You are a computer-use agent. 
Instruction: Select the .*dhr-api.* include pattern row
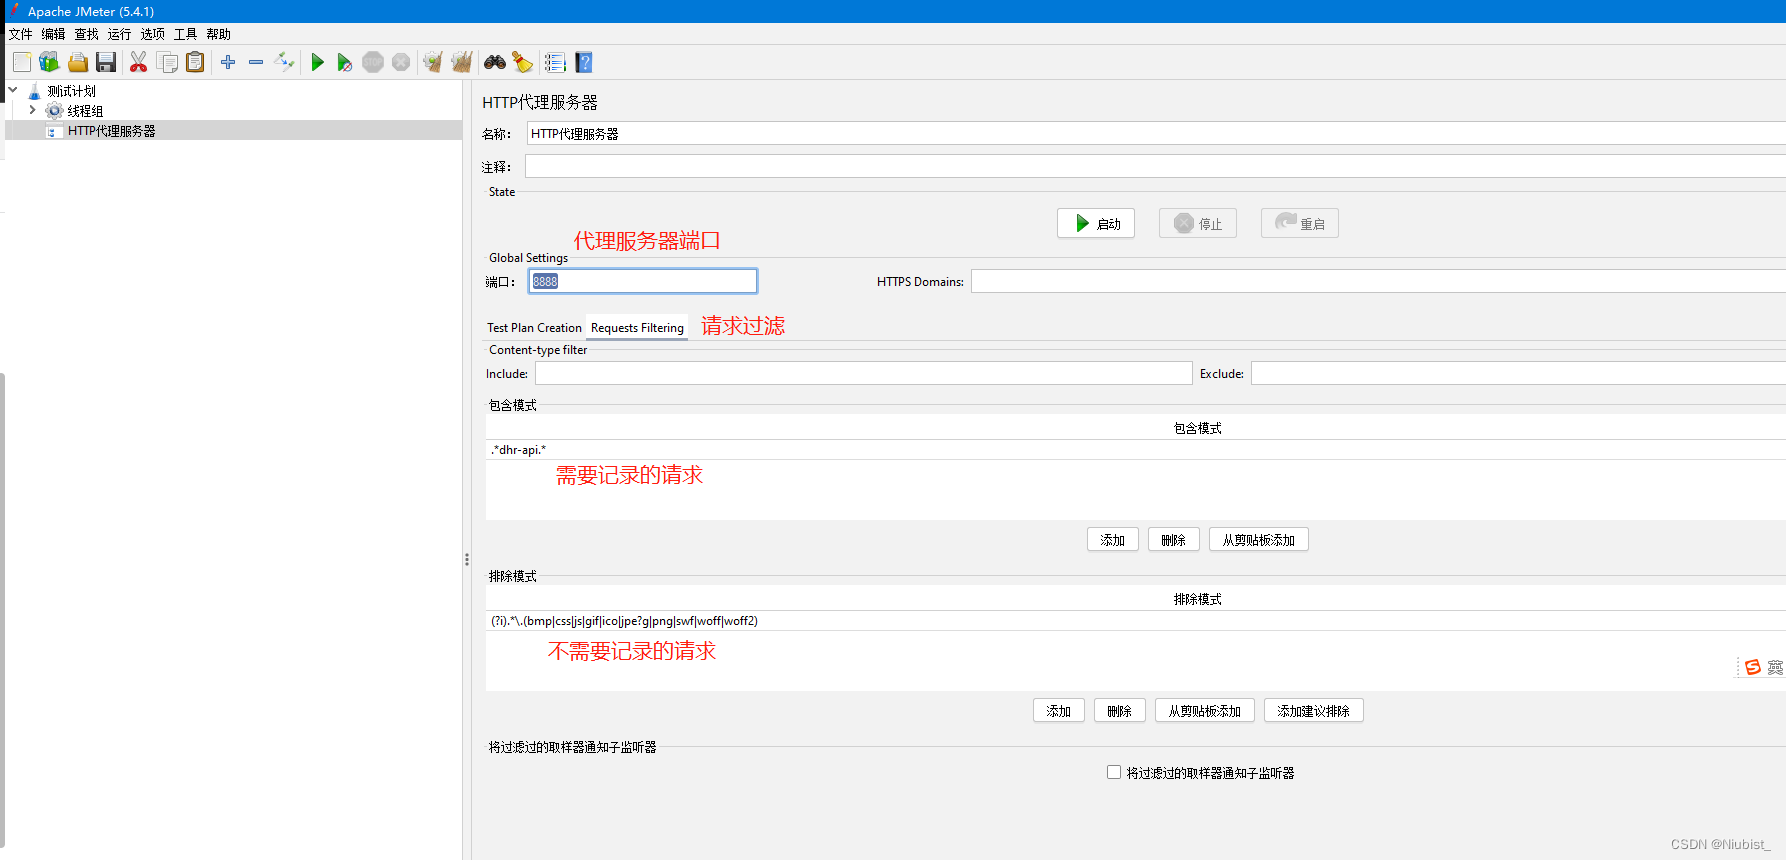[1136, 450]
